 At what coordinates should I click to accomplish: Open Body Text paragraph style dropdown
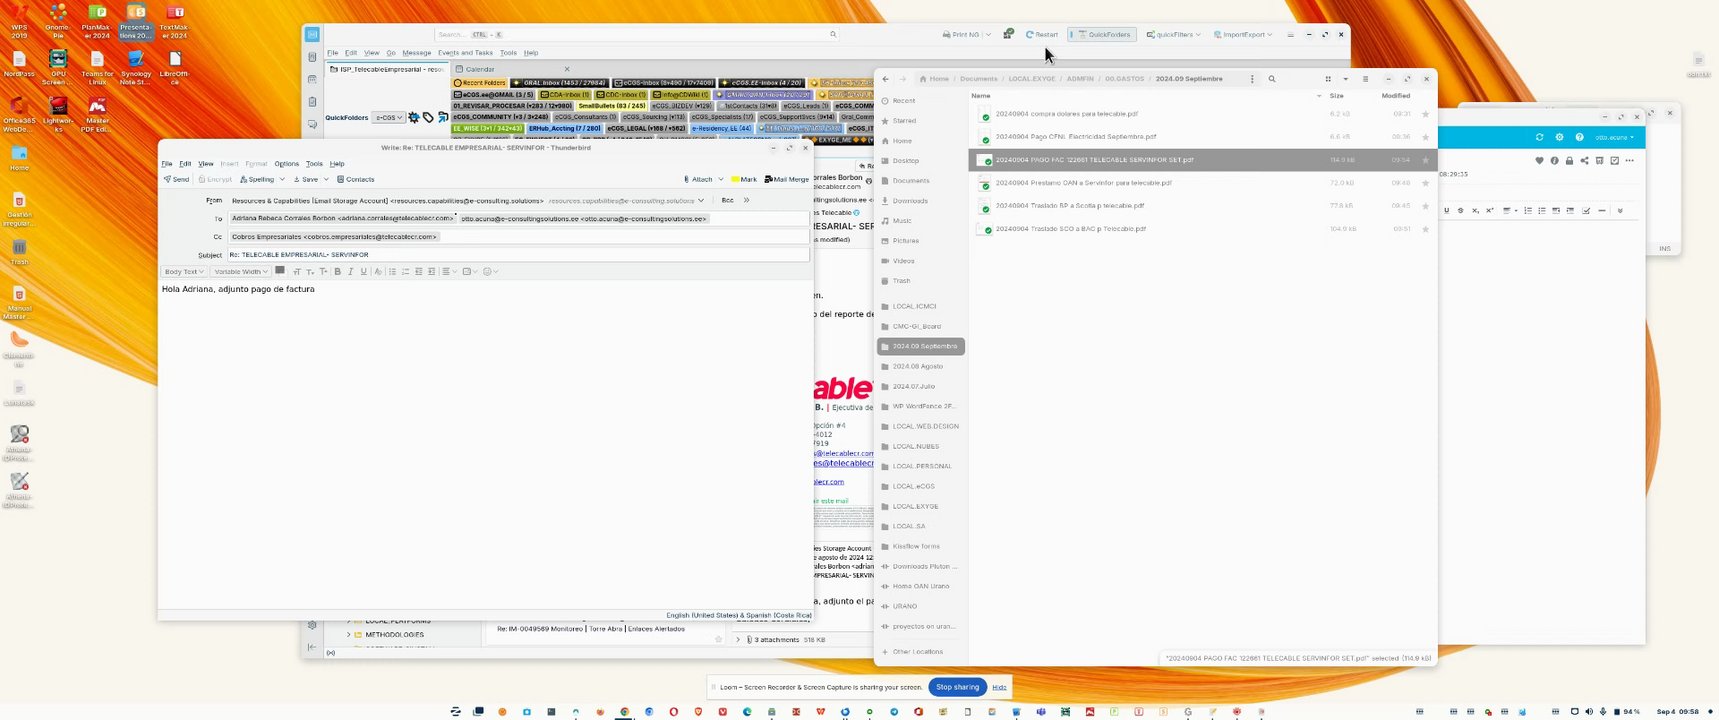pyautogui.click(x=184, y=271)
